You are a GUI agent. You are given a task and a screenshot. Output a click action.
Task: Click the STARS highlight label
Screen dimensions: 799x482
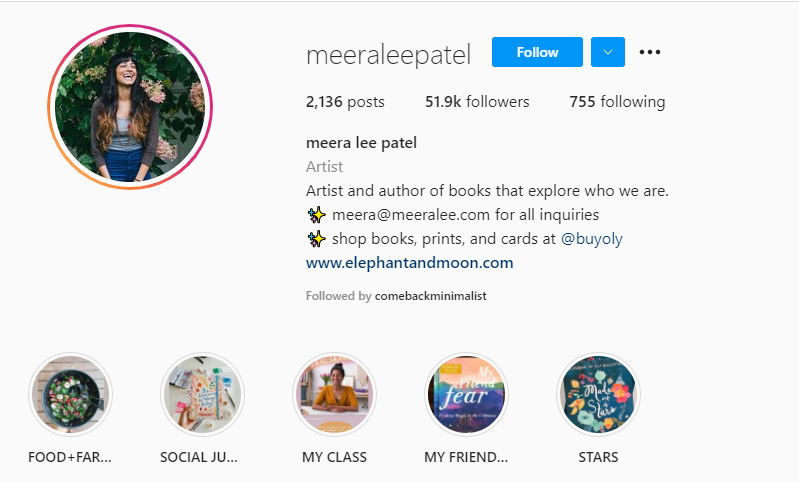[x=597, y=458]
